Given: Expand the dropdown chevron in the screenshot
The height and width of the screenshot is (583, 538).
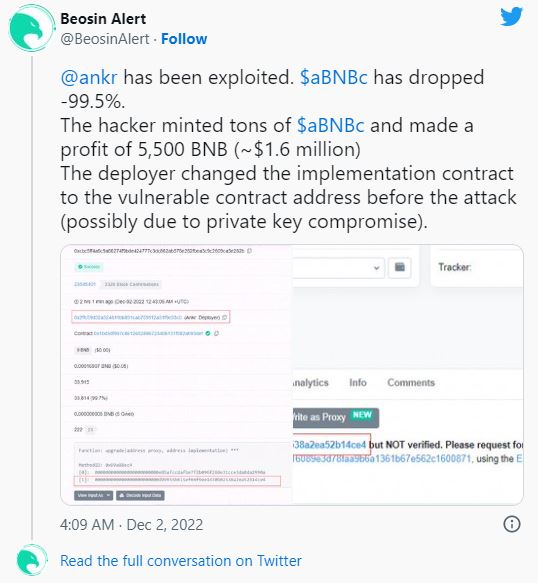Looking at the screenshot, I should pyautogui.click(x=376, y=268).
